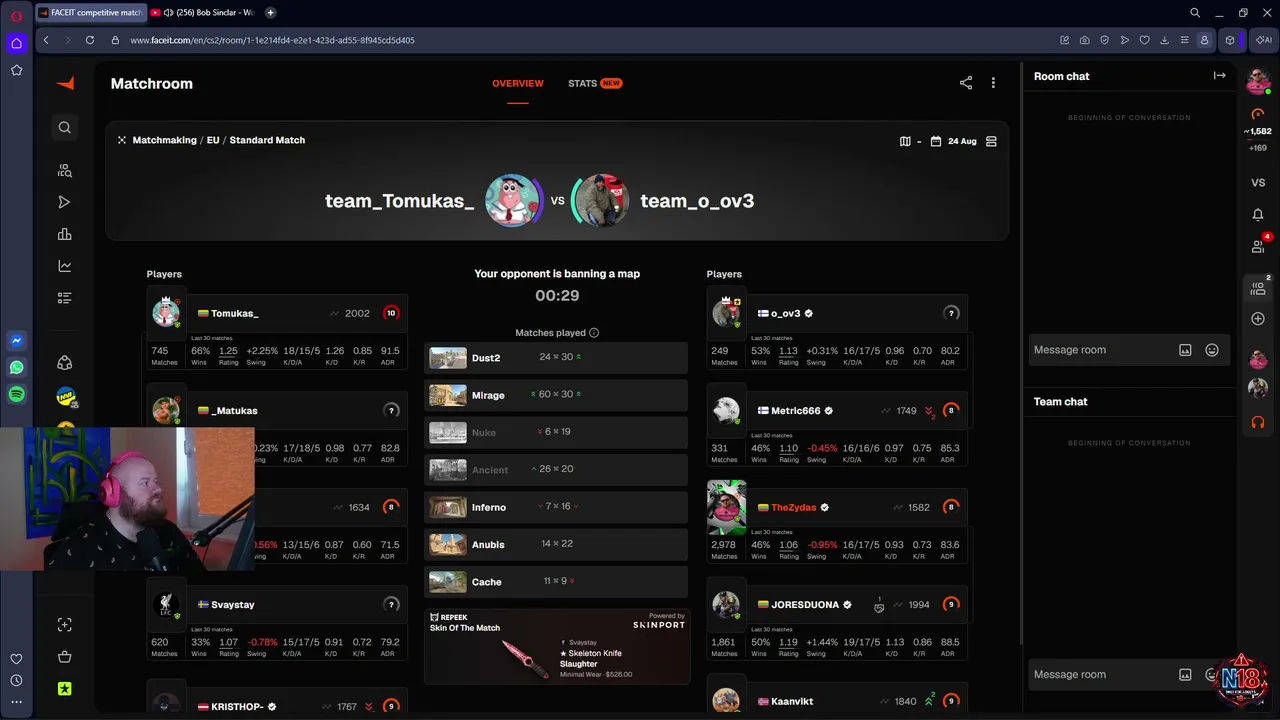Image resolution: width=1280 pixels, height=720 pixels.
Task: Open JORESDUONA player profile
Action: point(805,605)
